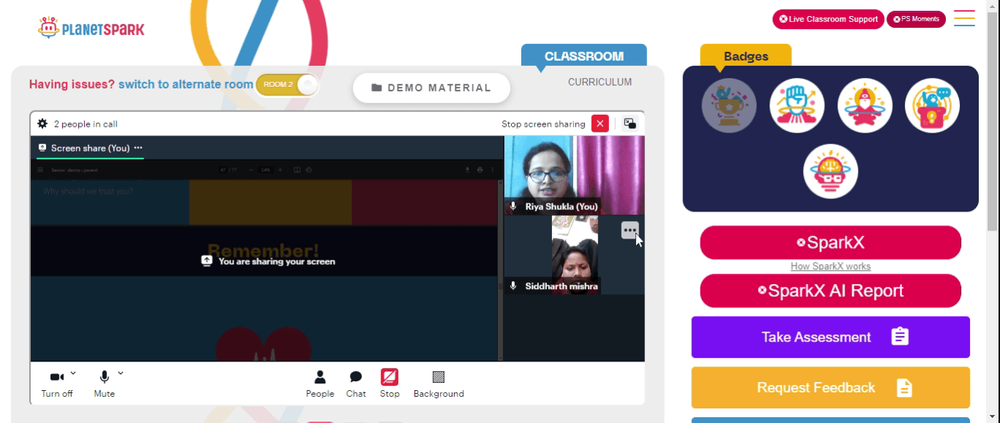This screenshot has height=423, width=1000.
Task: Open the Chat panel
Action: (x=356, y=385)
